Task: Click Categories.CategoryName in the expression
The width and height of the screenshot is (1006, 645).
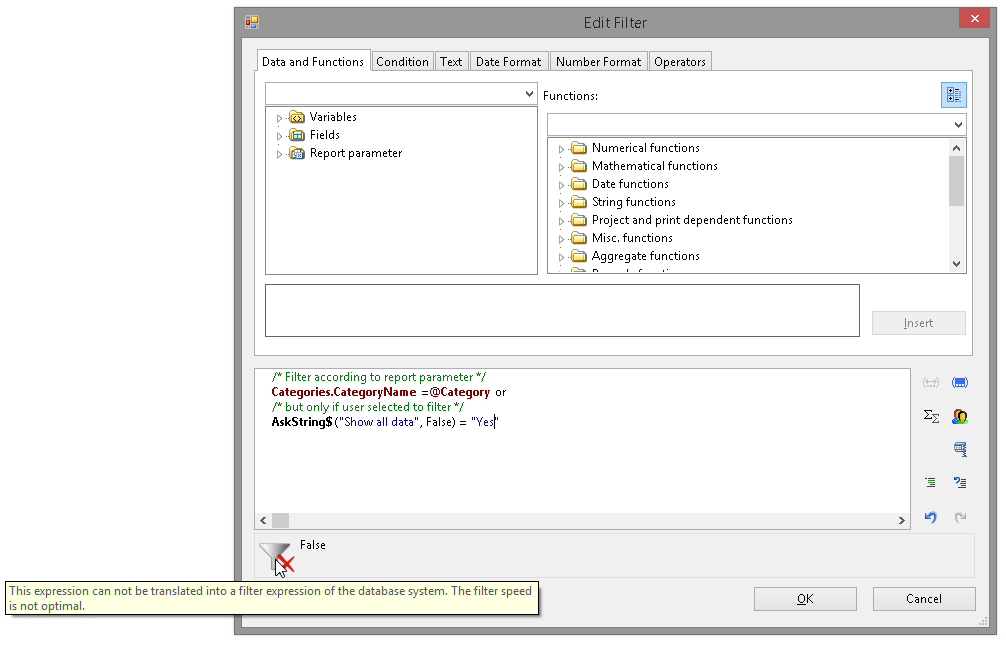Action: (344, 392)
